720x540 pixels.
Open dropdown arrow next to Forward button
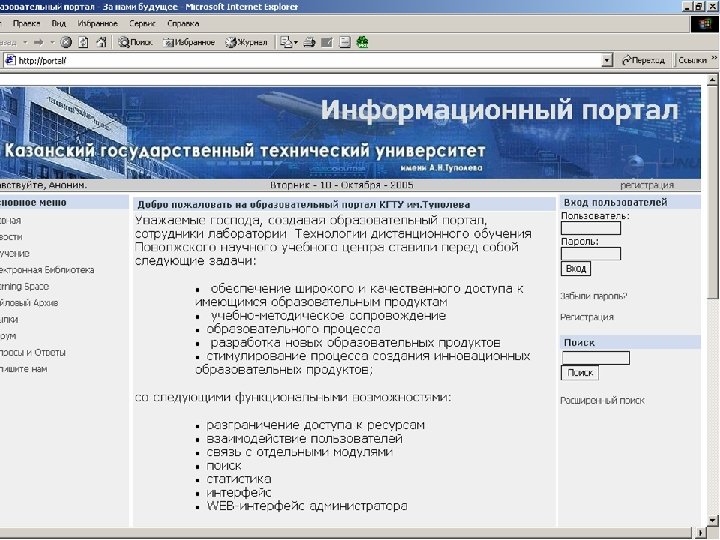pyautogui.click(x=52, y=42)
